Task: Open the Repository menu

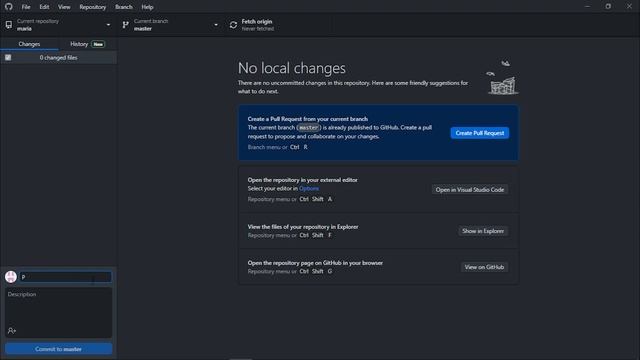Action: click(93, 7)
